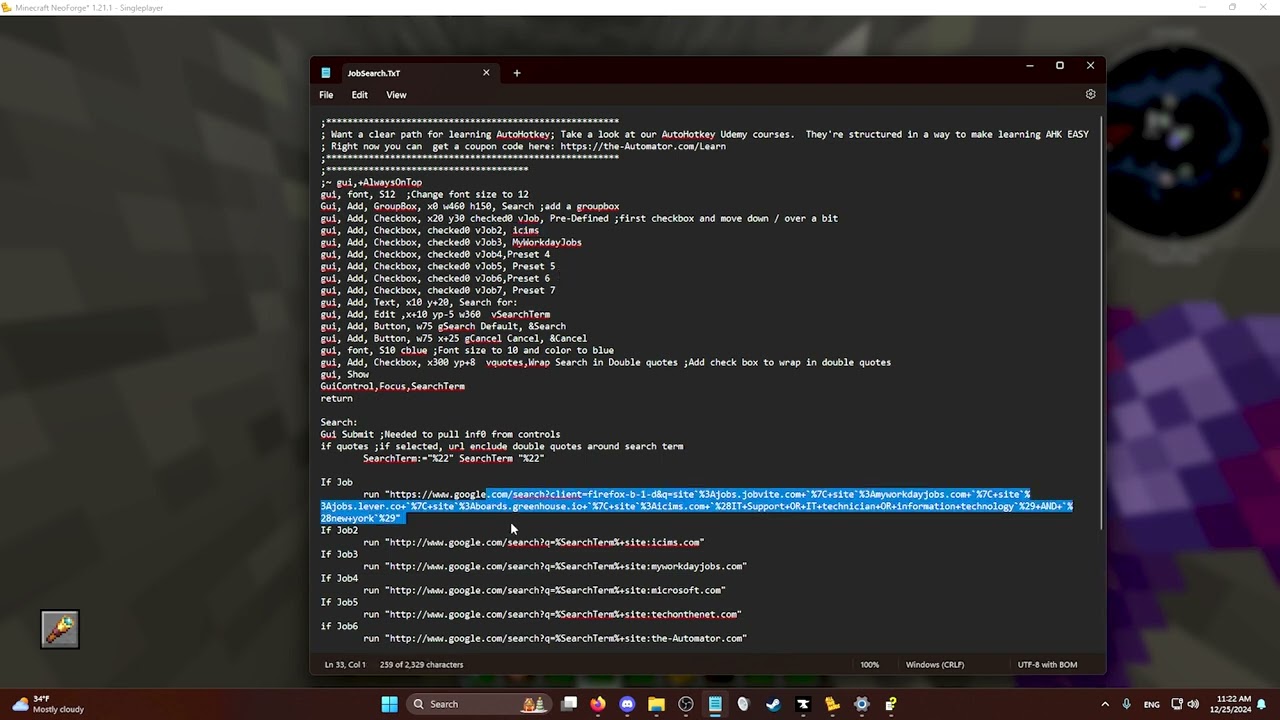
Task: Click the 100% zoom indicator
Action: tap(869, 665)
